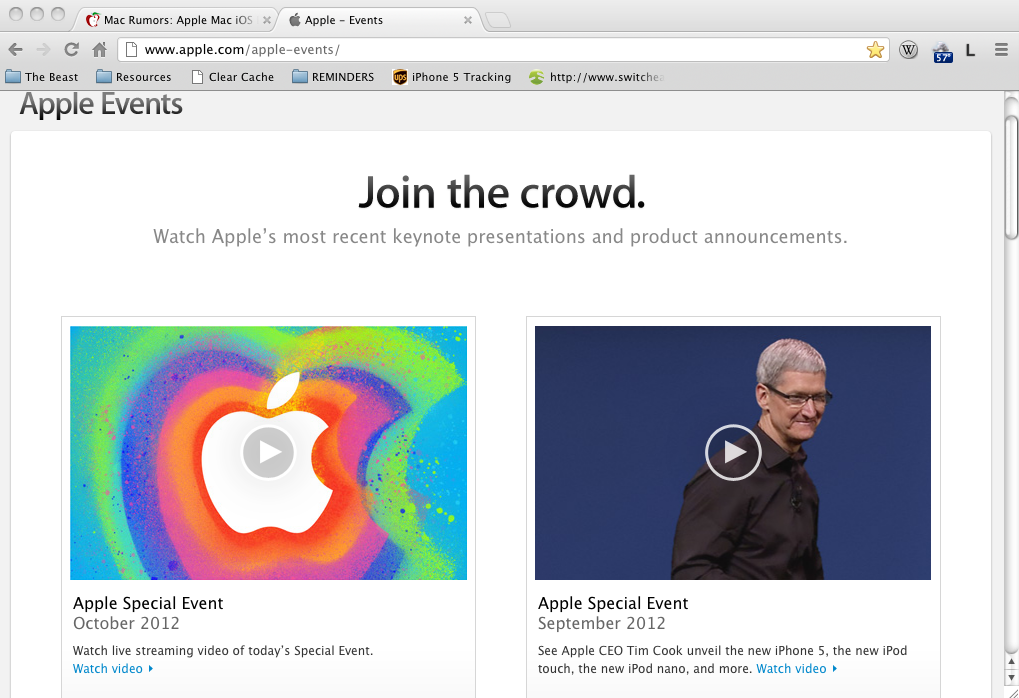Screen dimensions: 1019x698
Task: Open the Wikipedia extension icon
Action: point(909,50)
